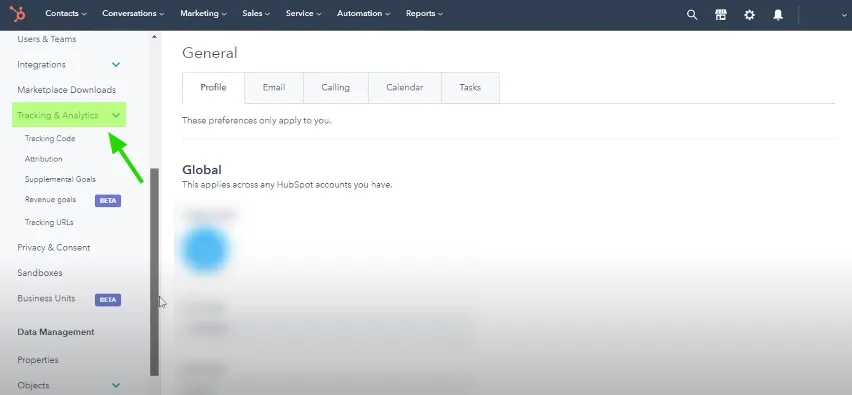Open the Integrations sidebar item
Image resolution: width=852 pixels, height=395 pixels.
coord(41,65)
